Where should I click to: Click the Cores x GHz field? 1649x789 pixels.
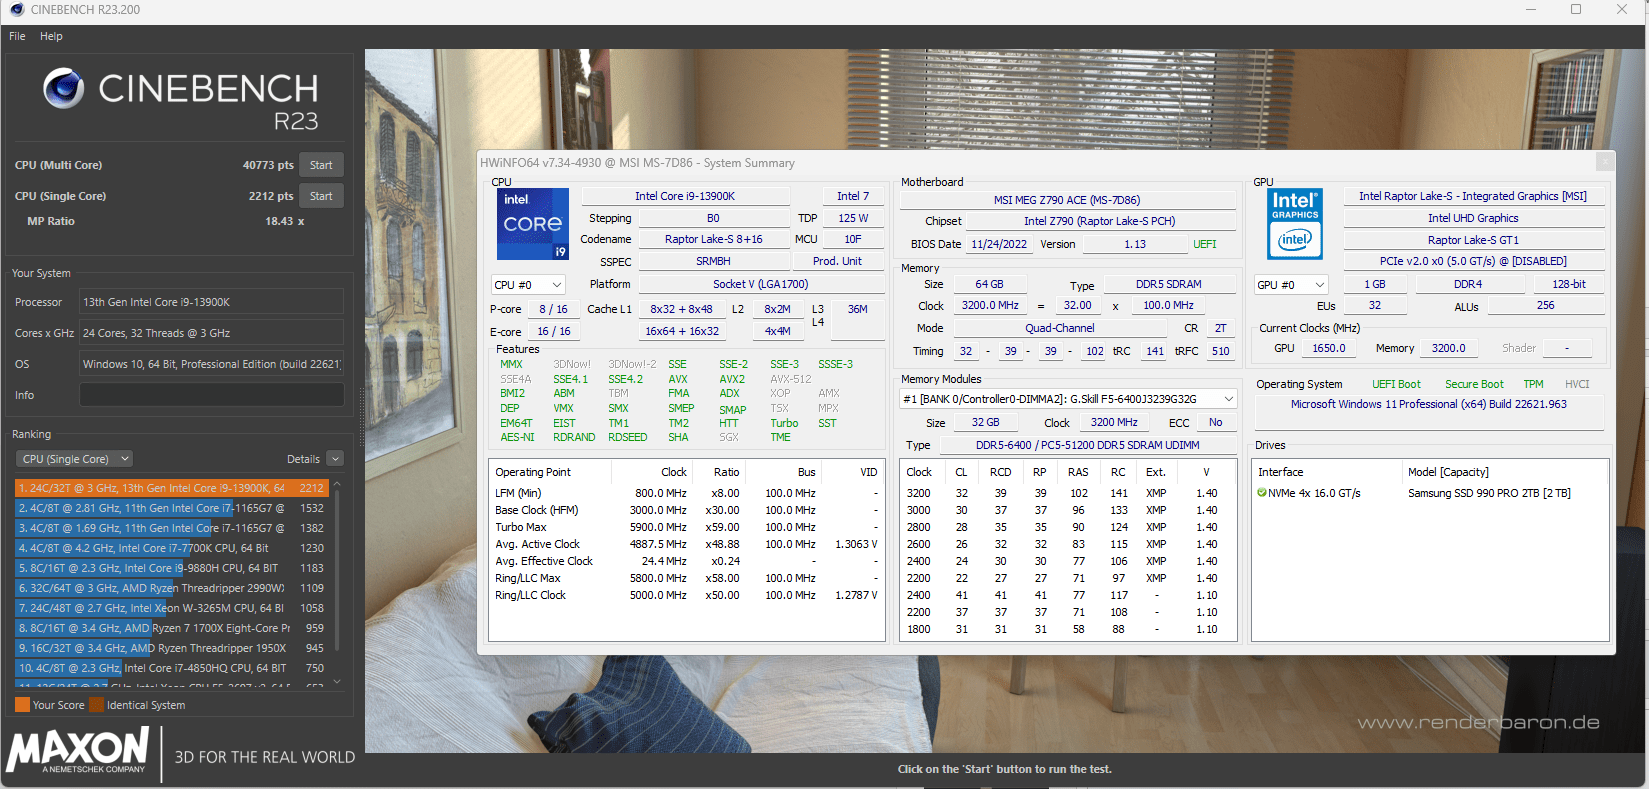click(x=211, y=333)
